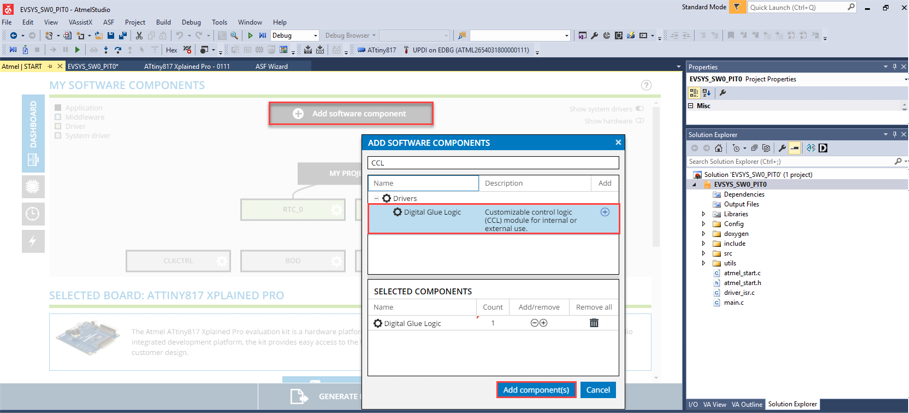The height and width of the screenshot is (413, 909).
Task: Click the Solution Explorer properties wrench icon
Action: (x=782, y=148)
